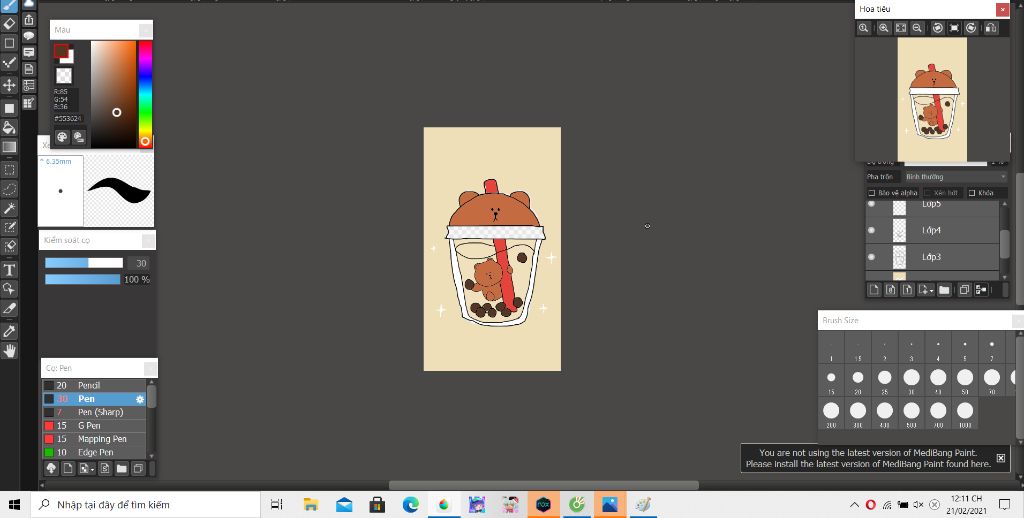
Task: Select the Brush tool in the toolbar
Action: (9, 5)
